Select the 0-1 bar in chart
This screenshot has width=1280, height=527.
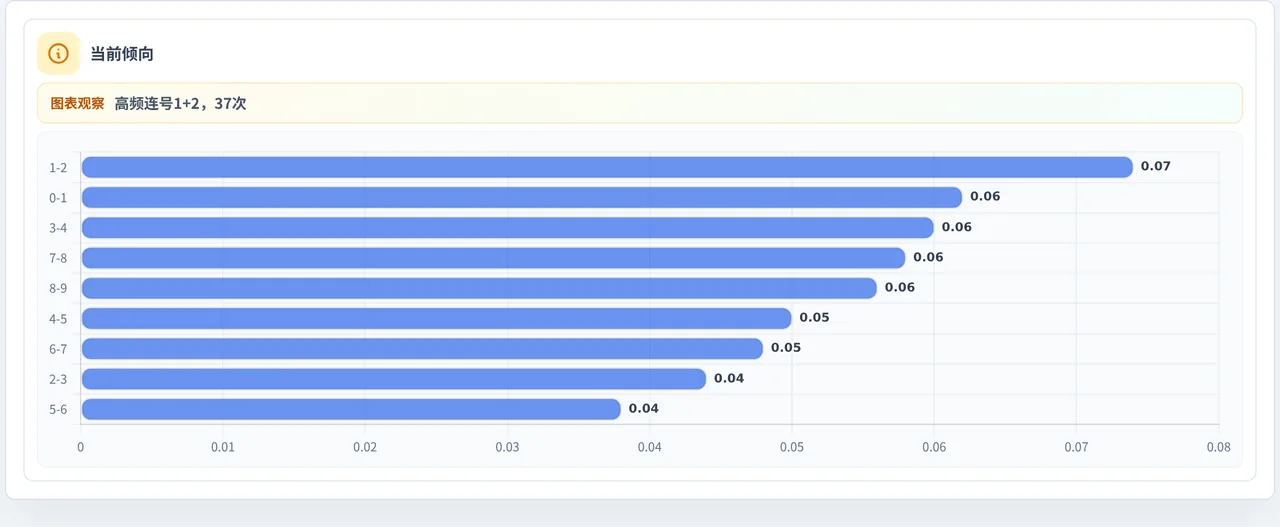(522, 197)
